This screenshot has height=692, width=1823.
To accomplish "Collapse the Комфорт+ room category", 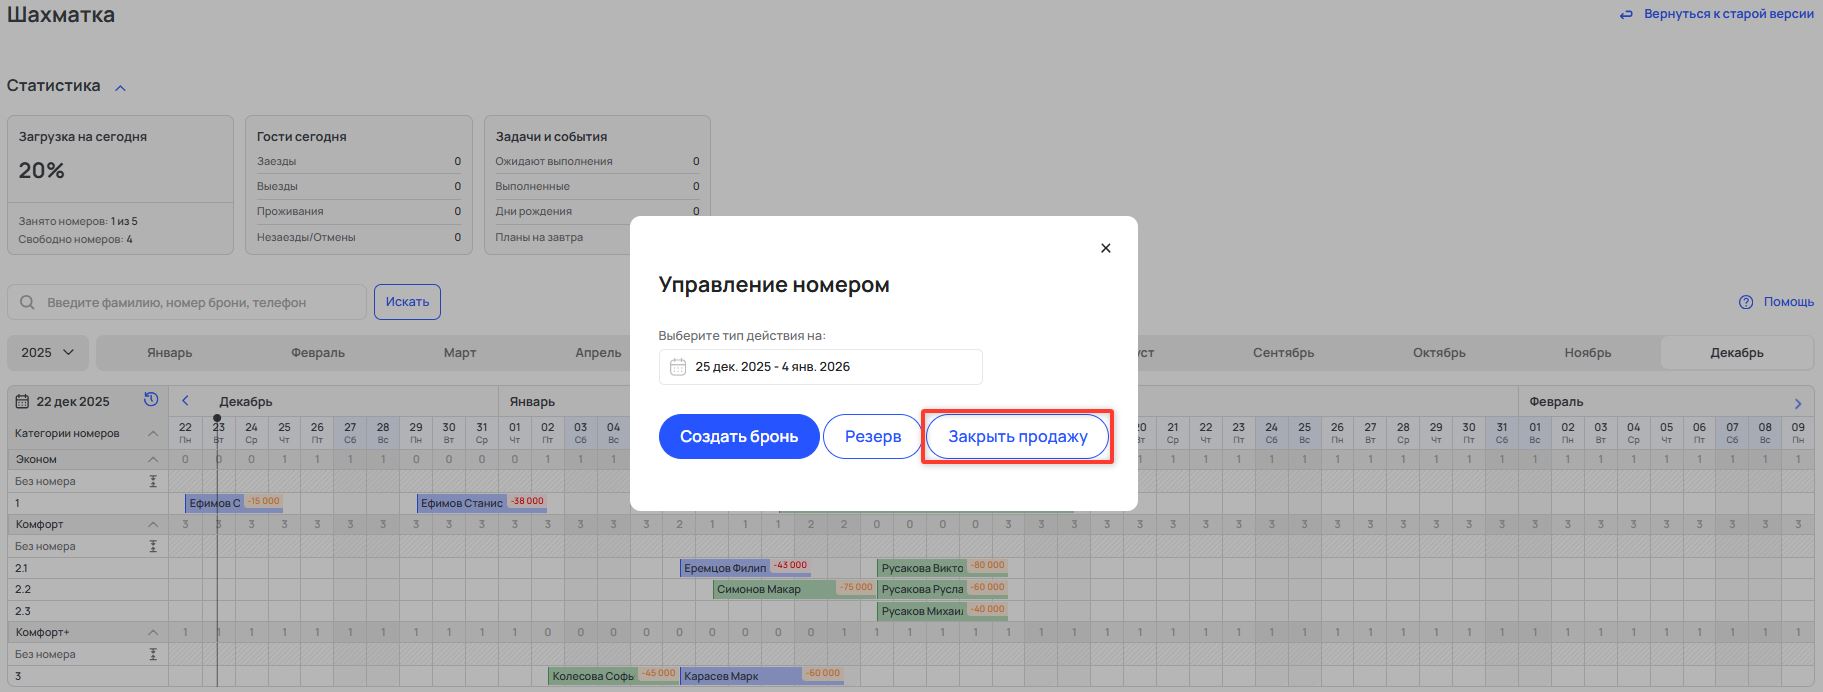I will pos(153,632).
